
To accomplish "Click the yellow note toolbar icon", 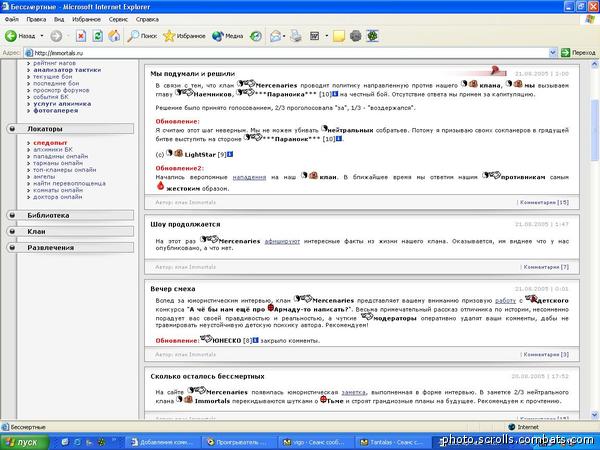I will pyautogui.click(x=339, y=36).
